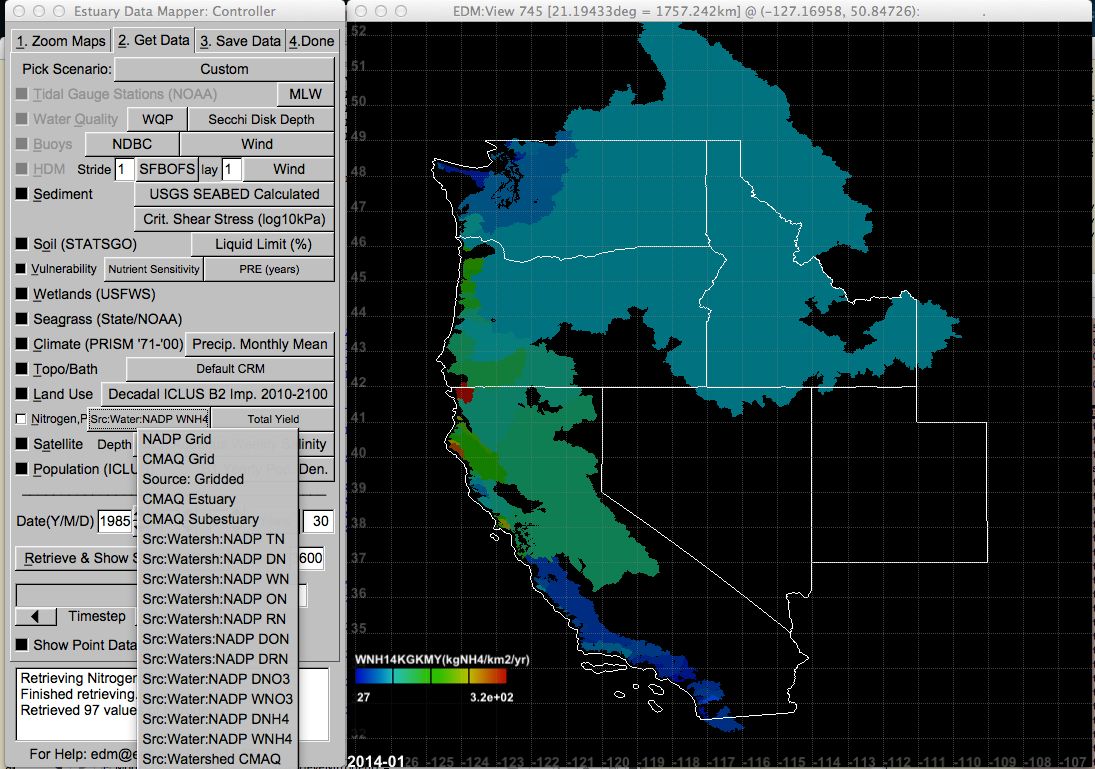
Task: Toggle the Sediment checkbox
Action: (x=22, y=194)
